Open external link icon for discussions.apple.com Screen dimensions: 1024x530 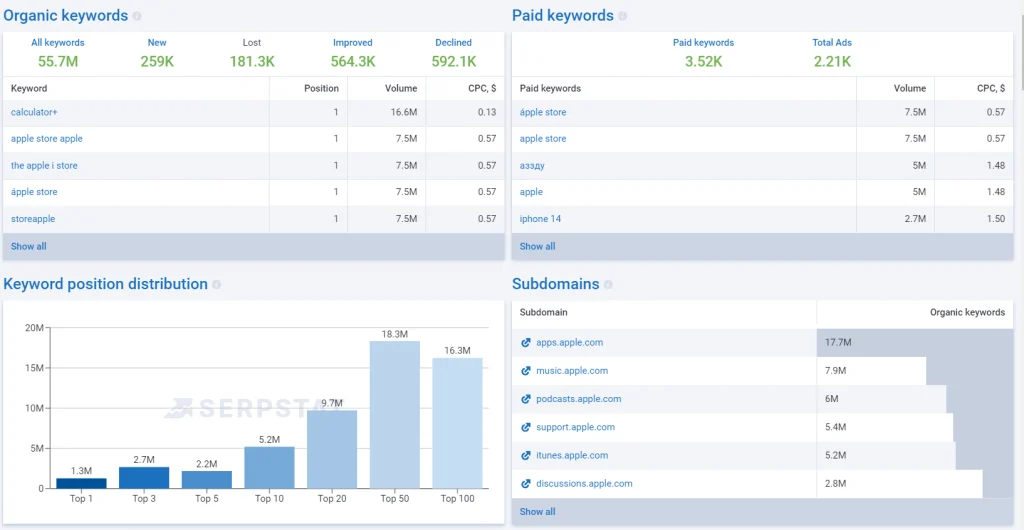coord(525,484)
